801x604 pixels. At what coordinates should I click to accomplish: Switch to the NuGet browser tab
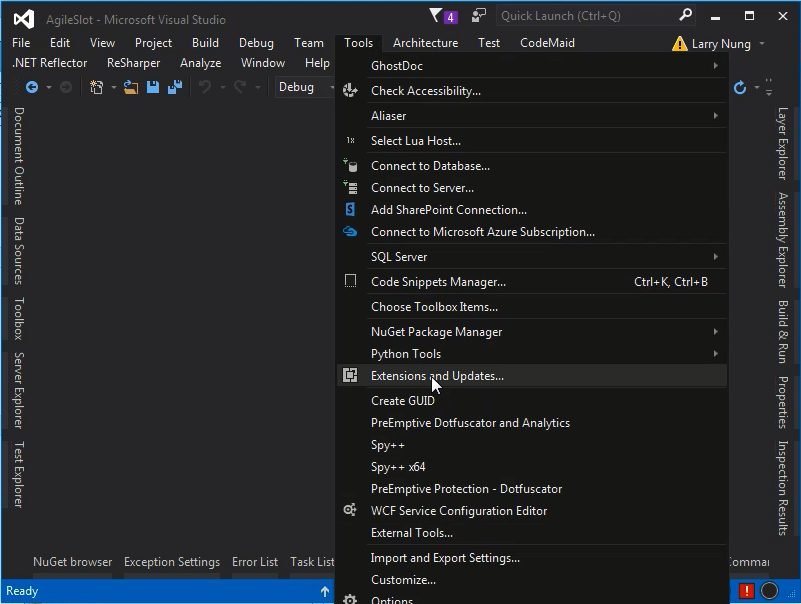tap(73, 562)
